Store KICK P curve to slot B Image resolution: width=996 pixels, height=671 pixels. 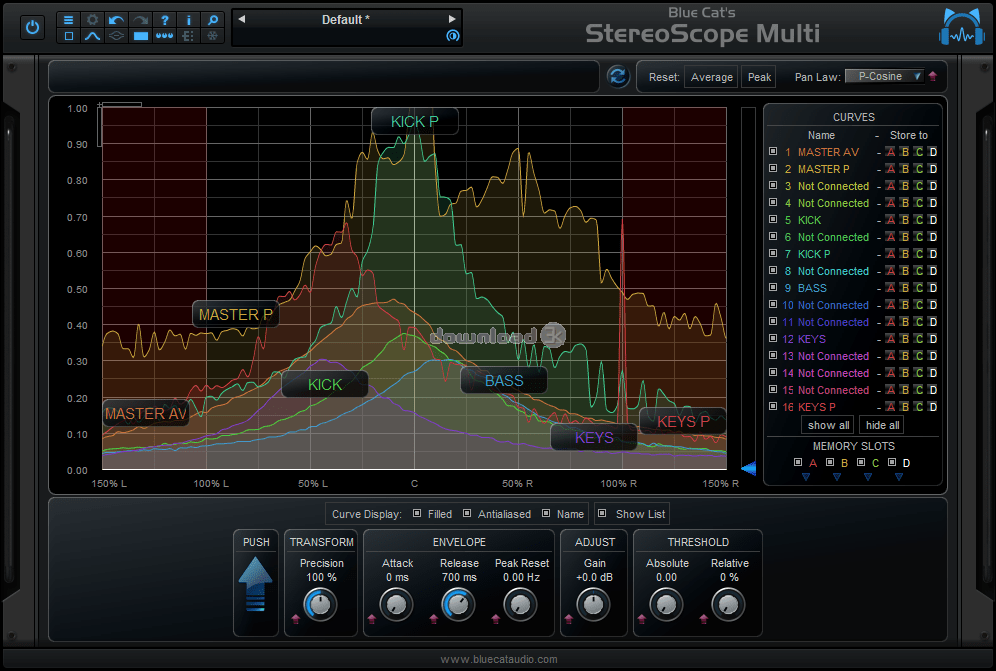pyautogui.click(x=905, y=254)
